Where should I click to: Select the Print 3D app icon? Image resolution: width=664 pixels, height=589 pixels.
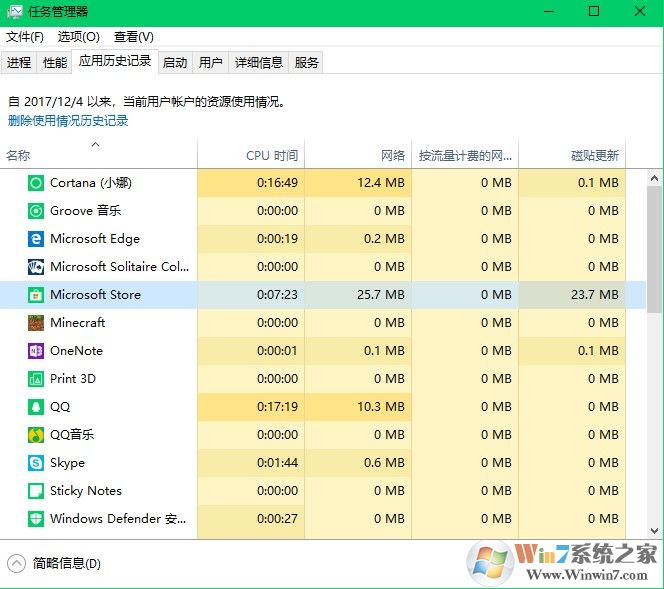pos(35,379)
